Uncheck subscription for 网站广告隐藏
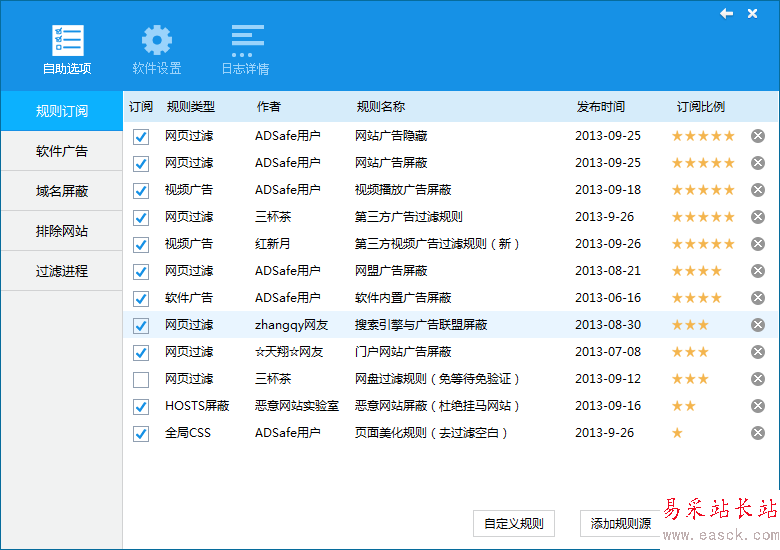This screenshot has height=550, width=780. (x=141, y=137)
